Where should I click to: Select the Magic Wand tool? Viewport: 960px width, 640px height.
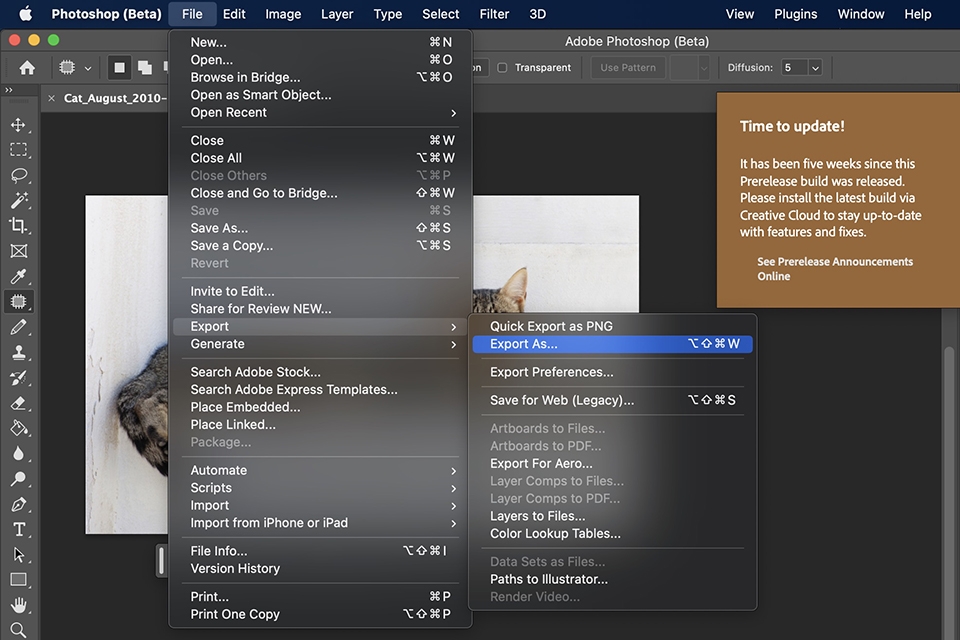coord(18,200)
